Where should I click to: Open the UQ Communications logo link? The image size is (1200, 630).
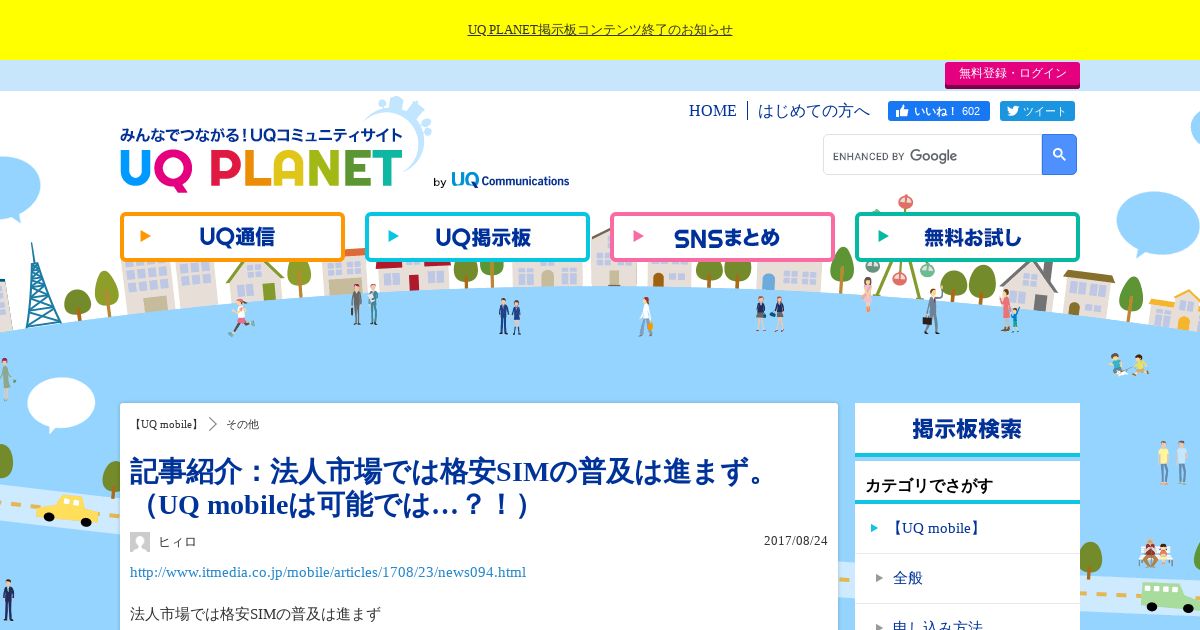tap(509, 180)
